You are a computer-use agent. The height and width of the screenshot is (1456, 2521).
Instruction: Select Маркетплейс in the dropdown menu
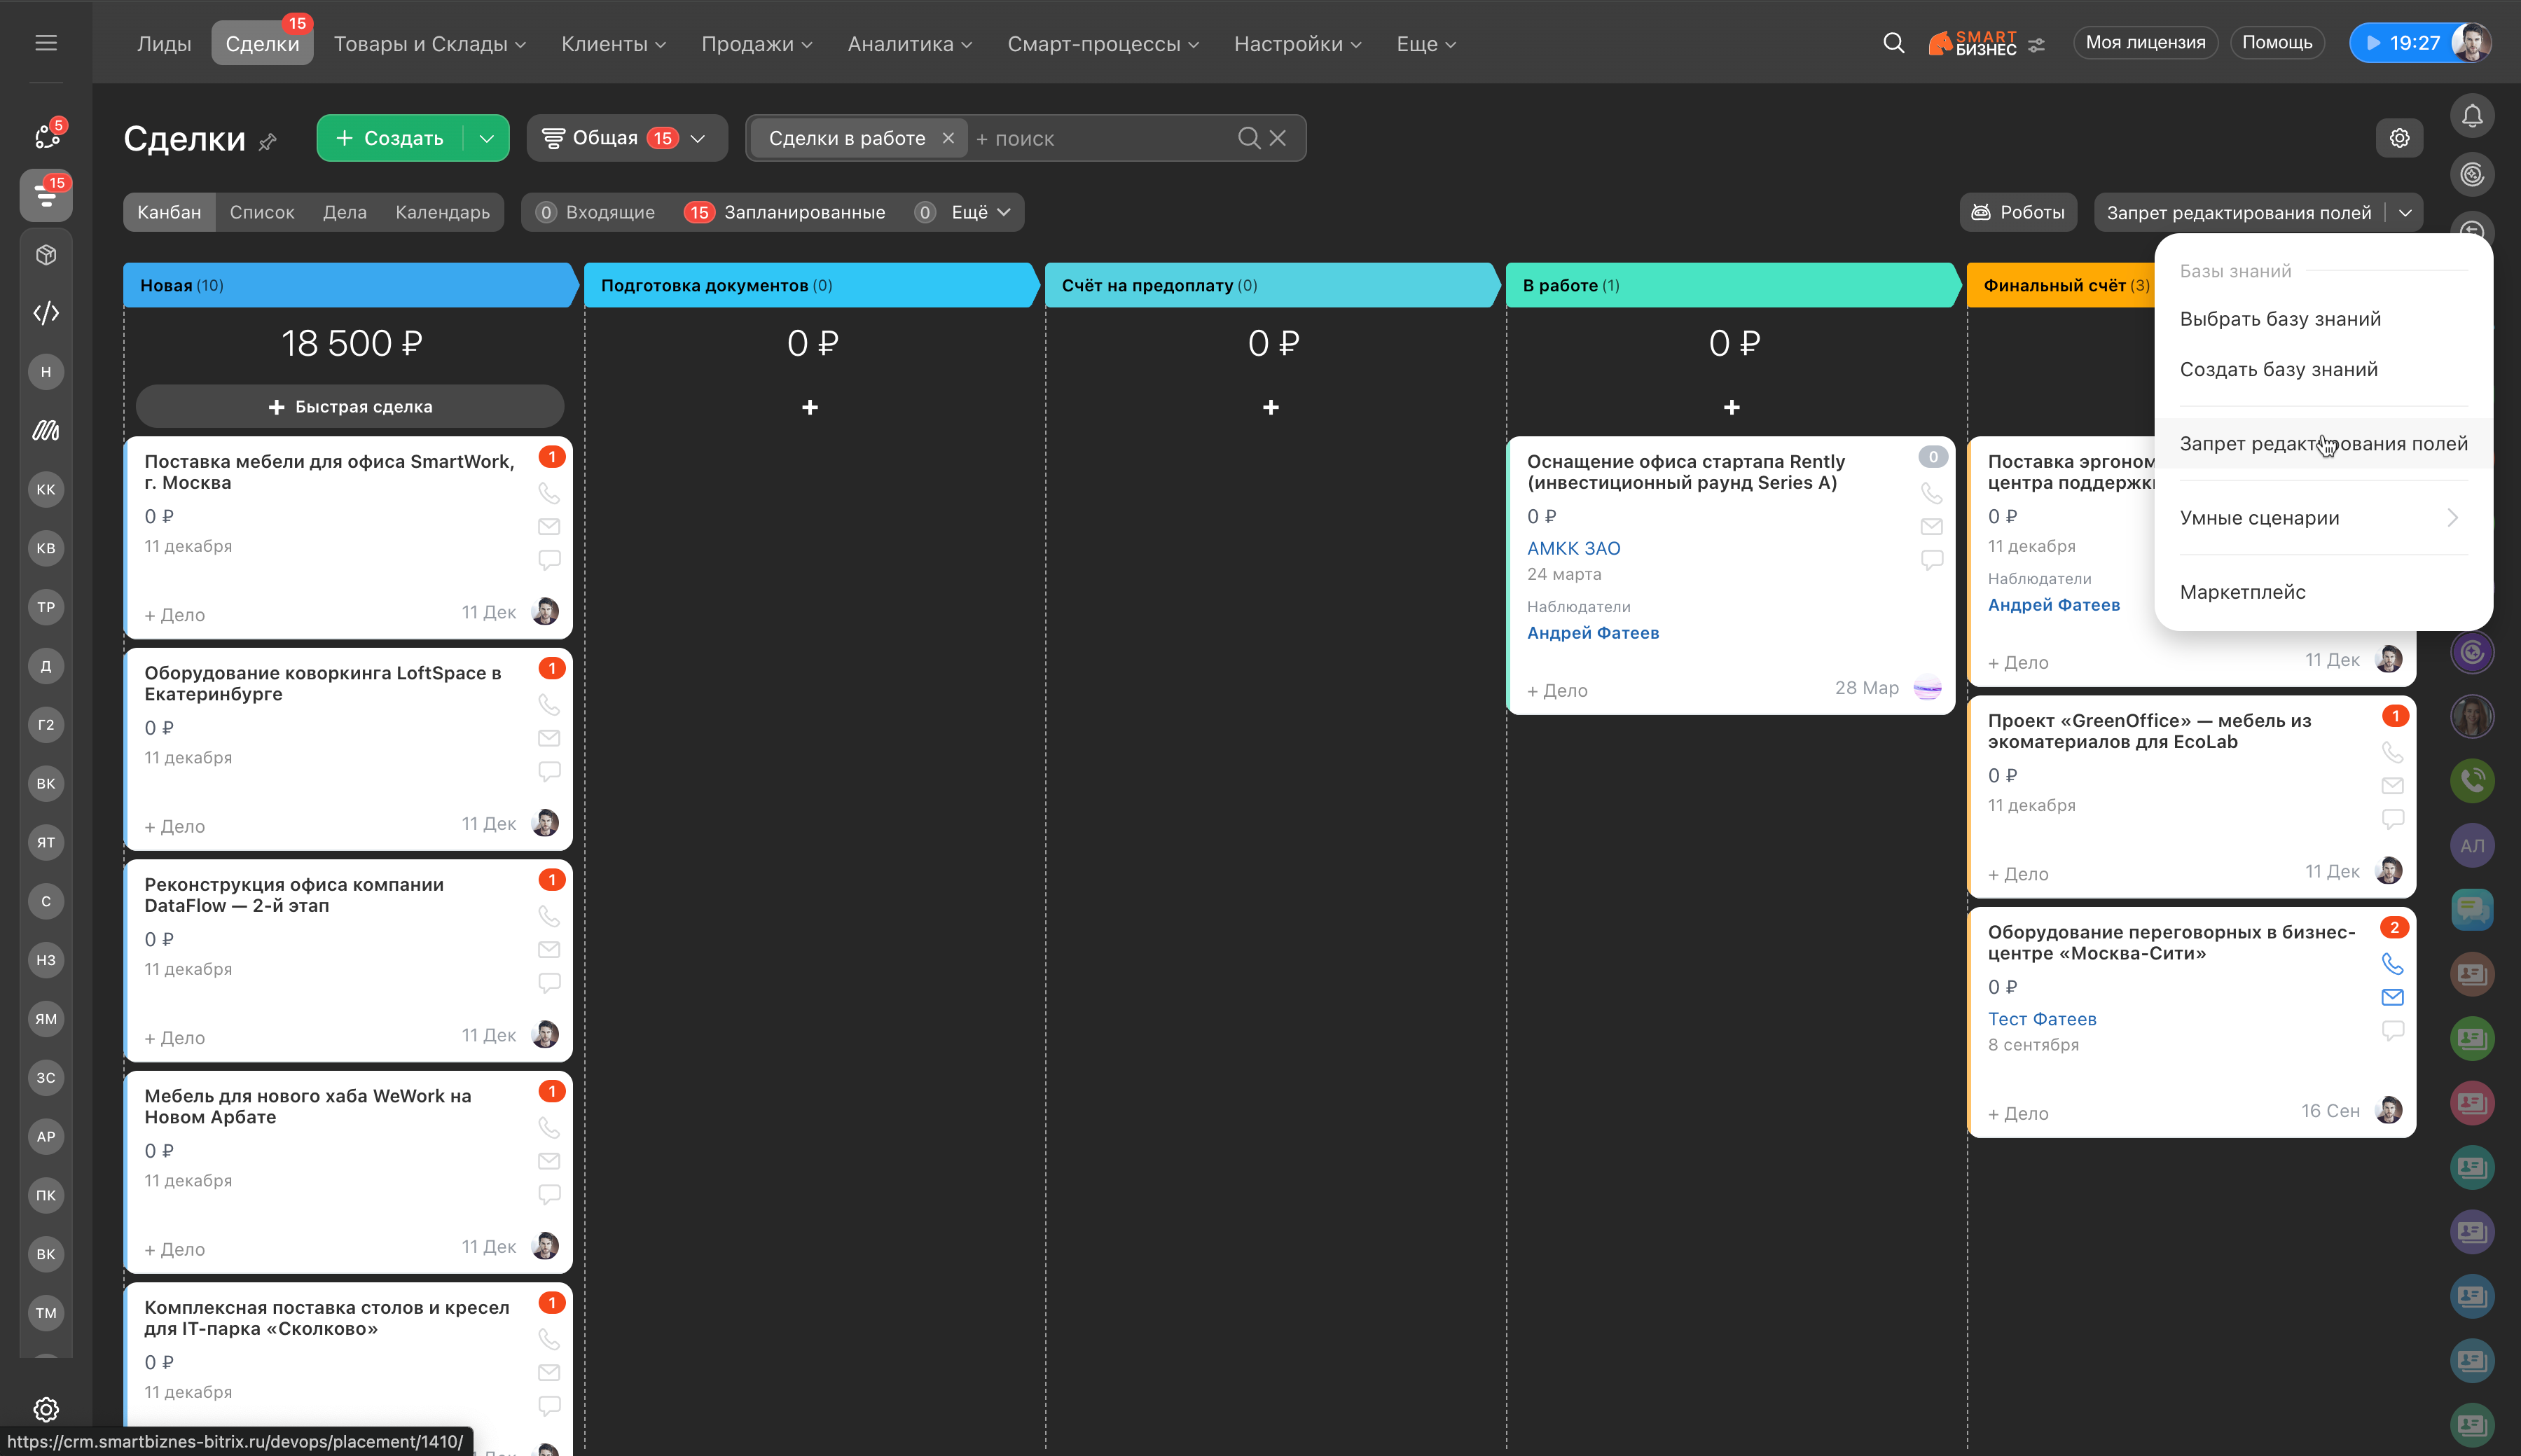coord(2242,592)
